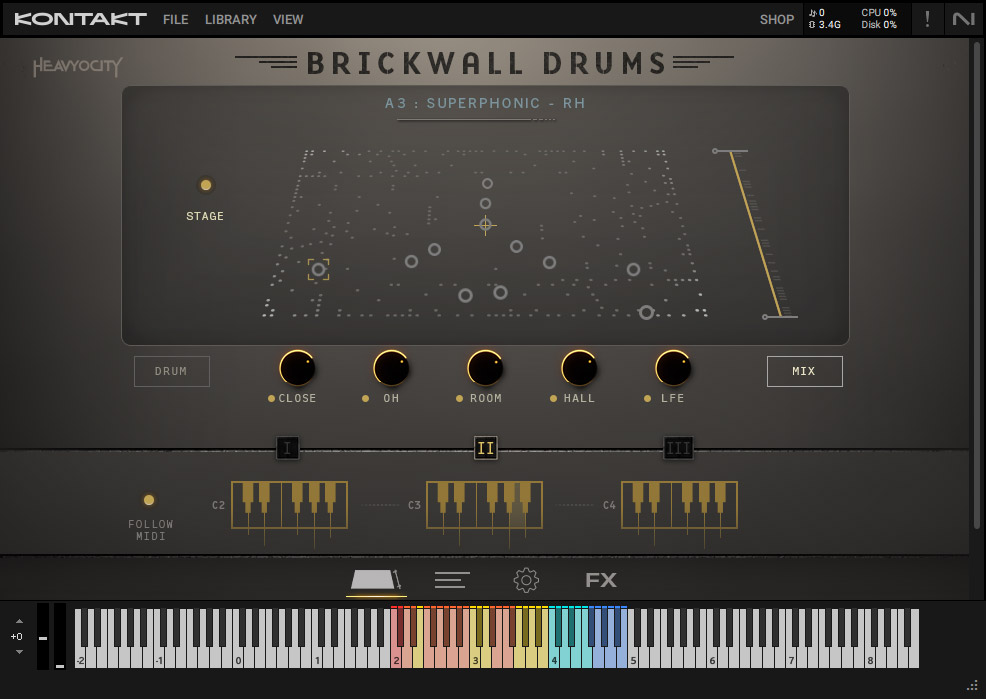Image resolution: width=986 pixels, height=699 pixels.
Task: Select the bottom-right drum circle on stage
Action: [x=646, y=312]
